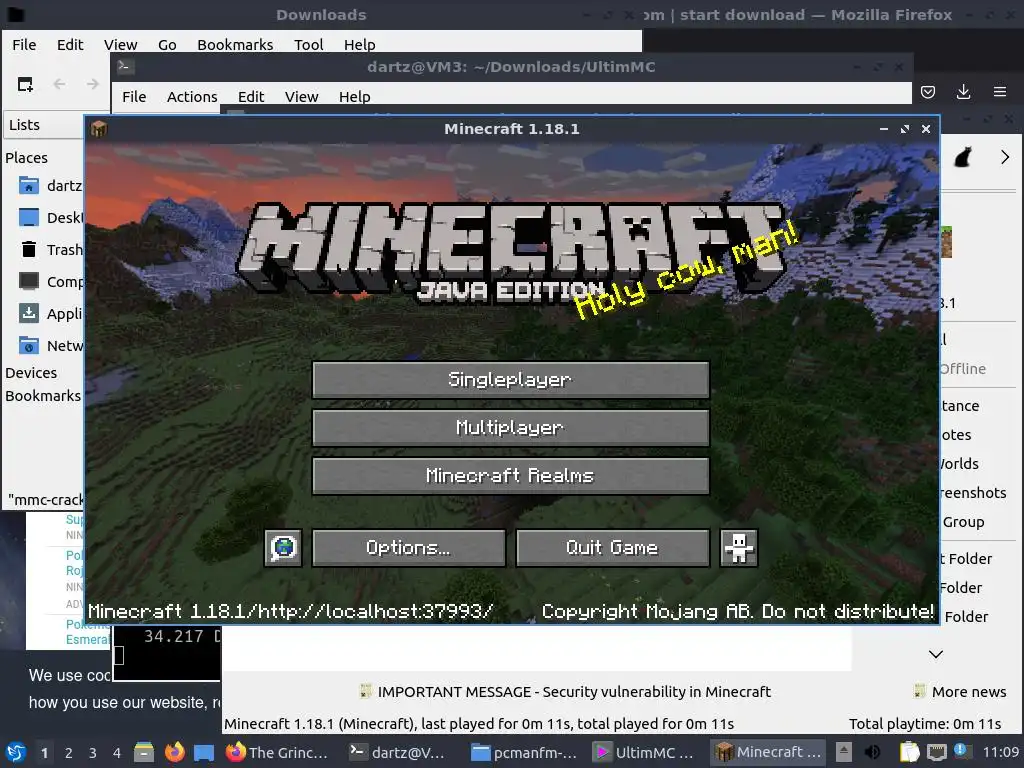The height and width of the screenshot is (768, 1024).
Task: Go forward in the file manager toolbar
Action: click(93, 84)
